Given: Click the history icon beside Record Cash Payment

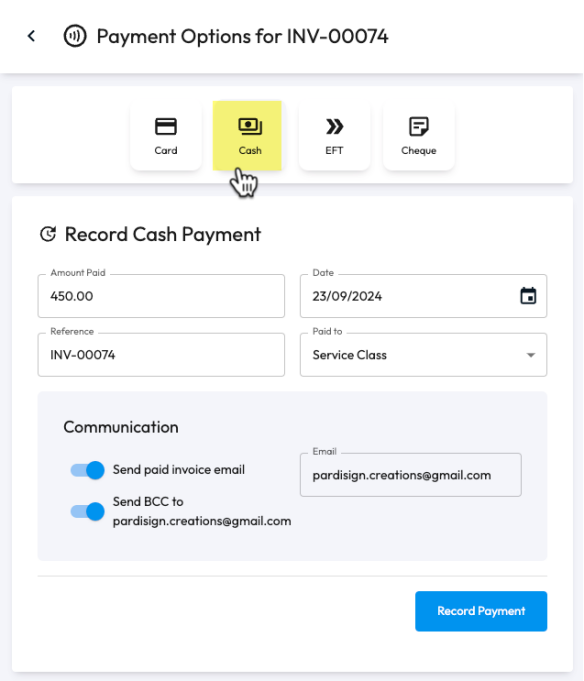Looking at the screenshot, I should (48, 234).
